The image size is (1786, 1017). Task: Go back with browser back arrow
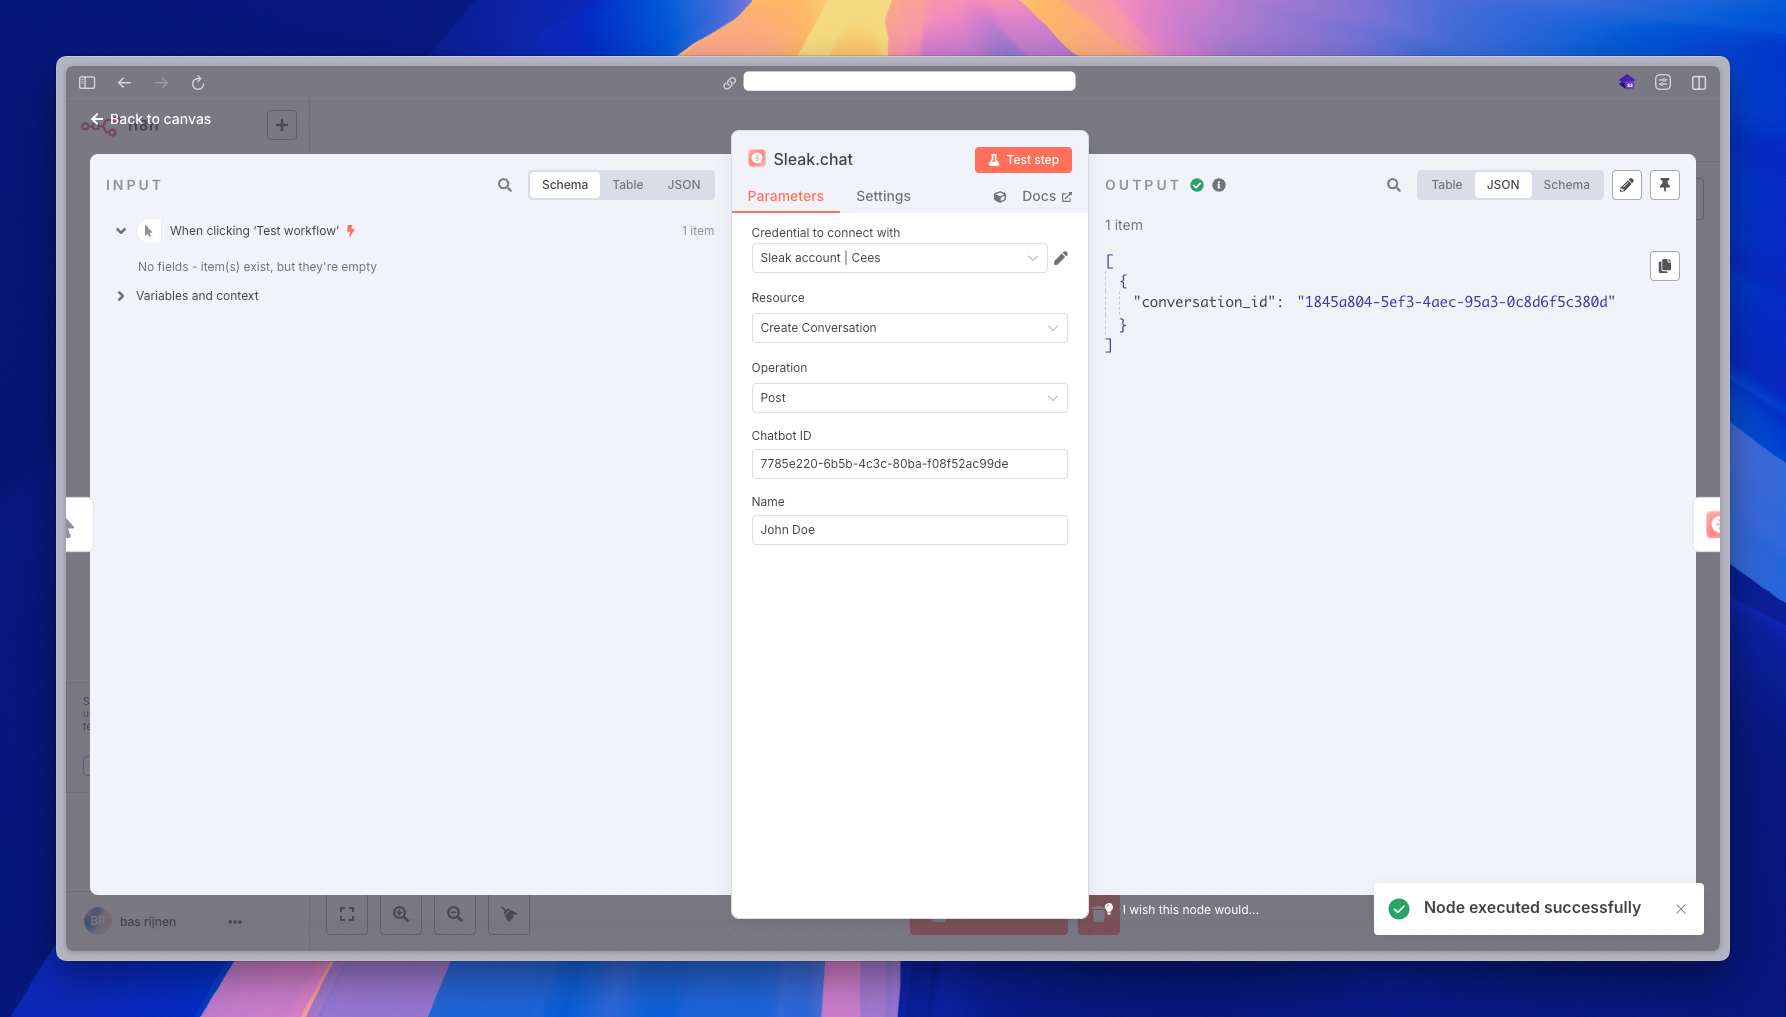coord(124,83)
